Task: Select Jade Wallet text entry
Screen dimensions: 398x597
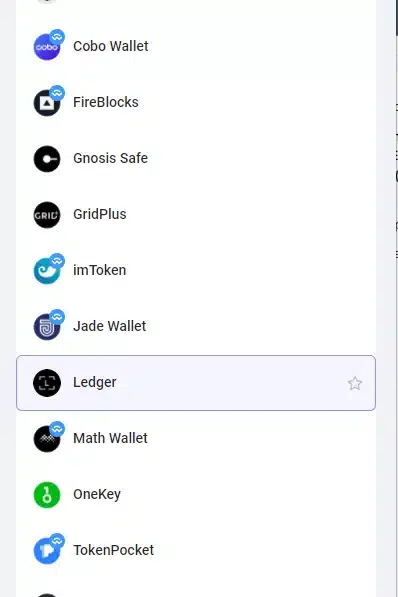Action: (109, 326)
